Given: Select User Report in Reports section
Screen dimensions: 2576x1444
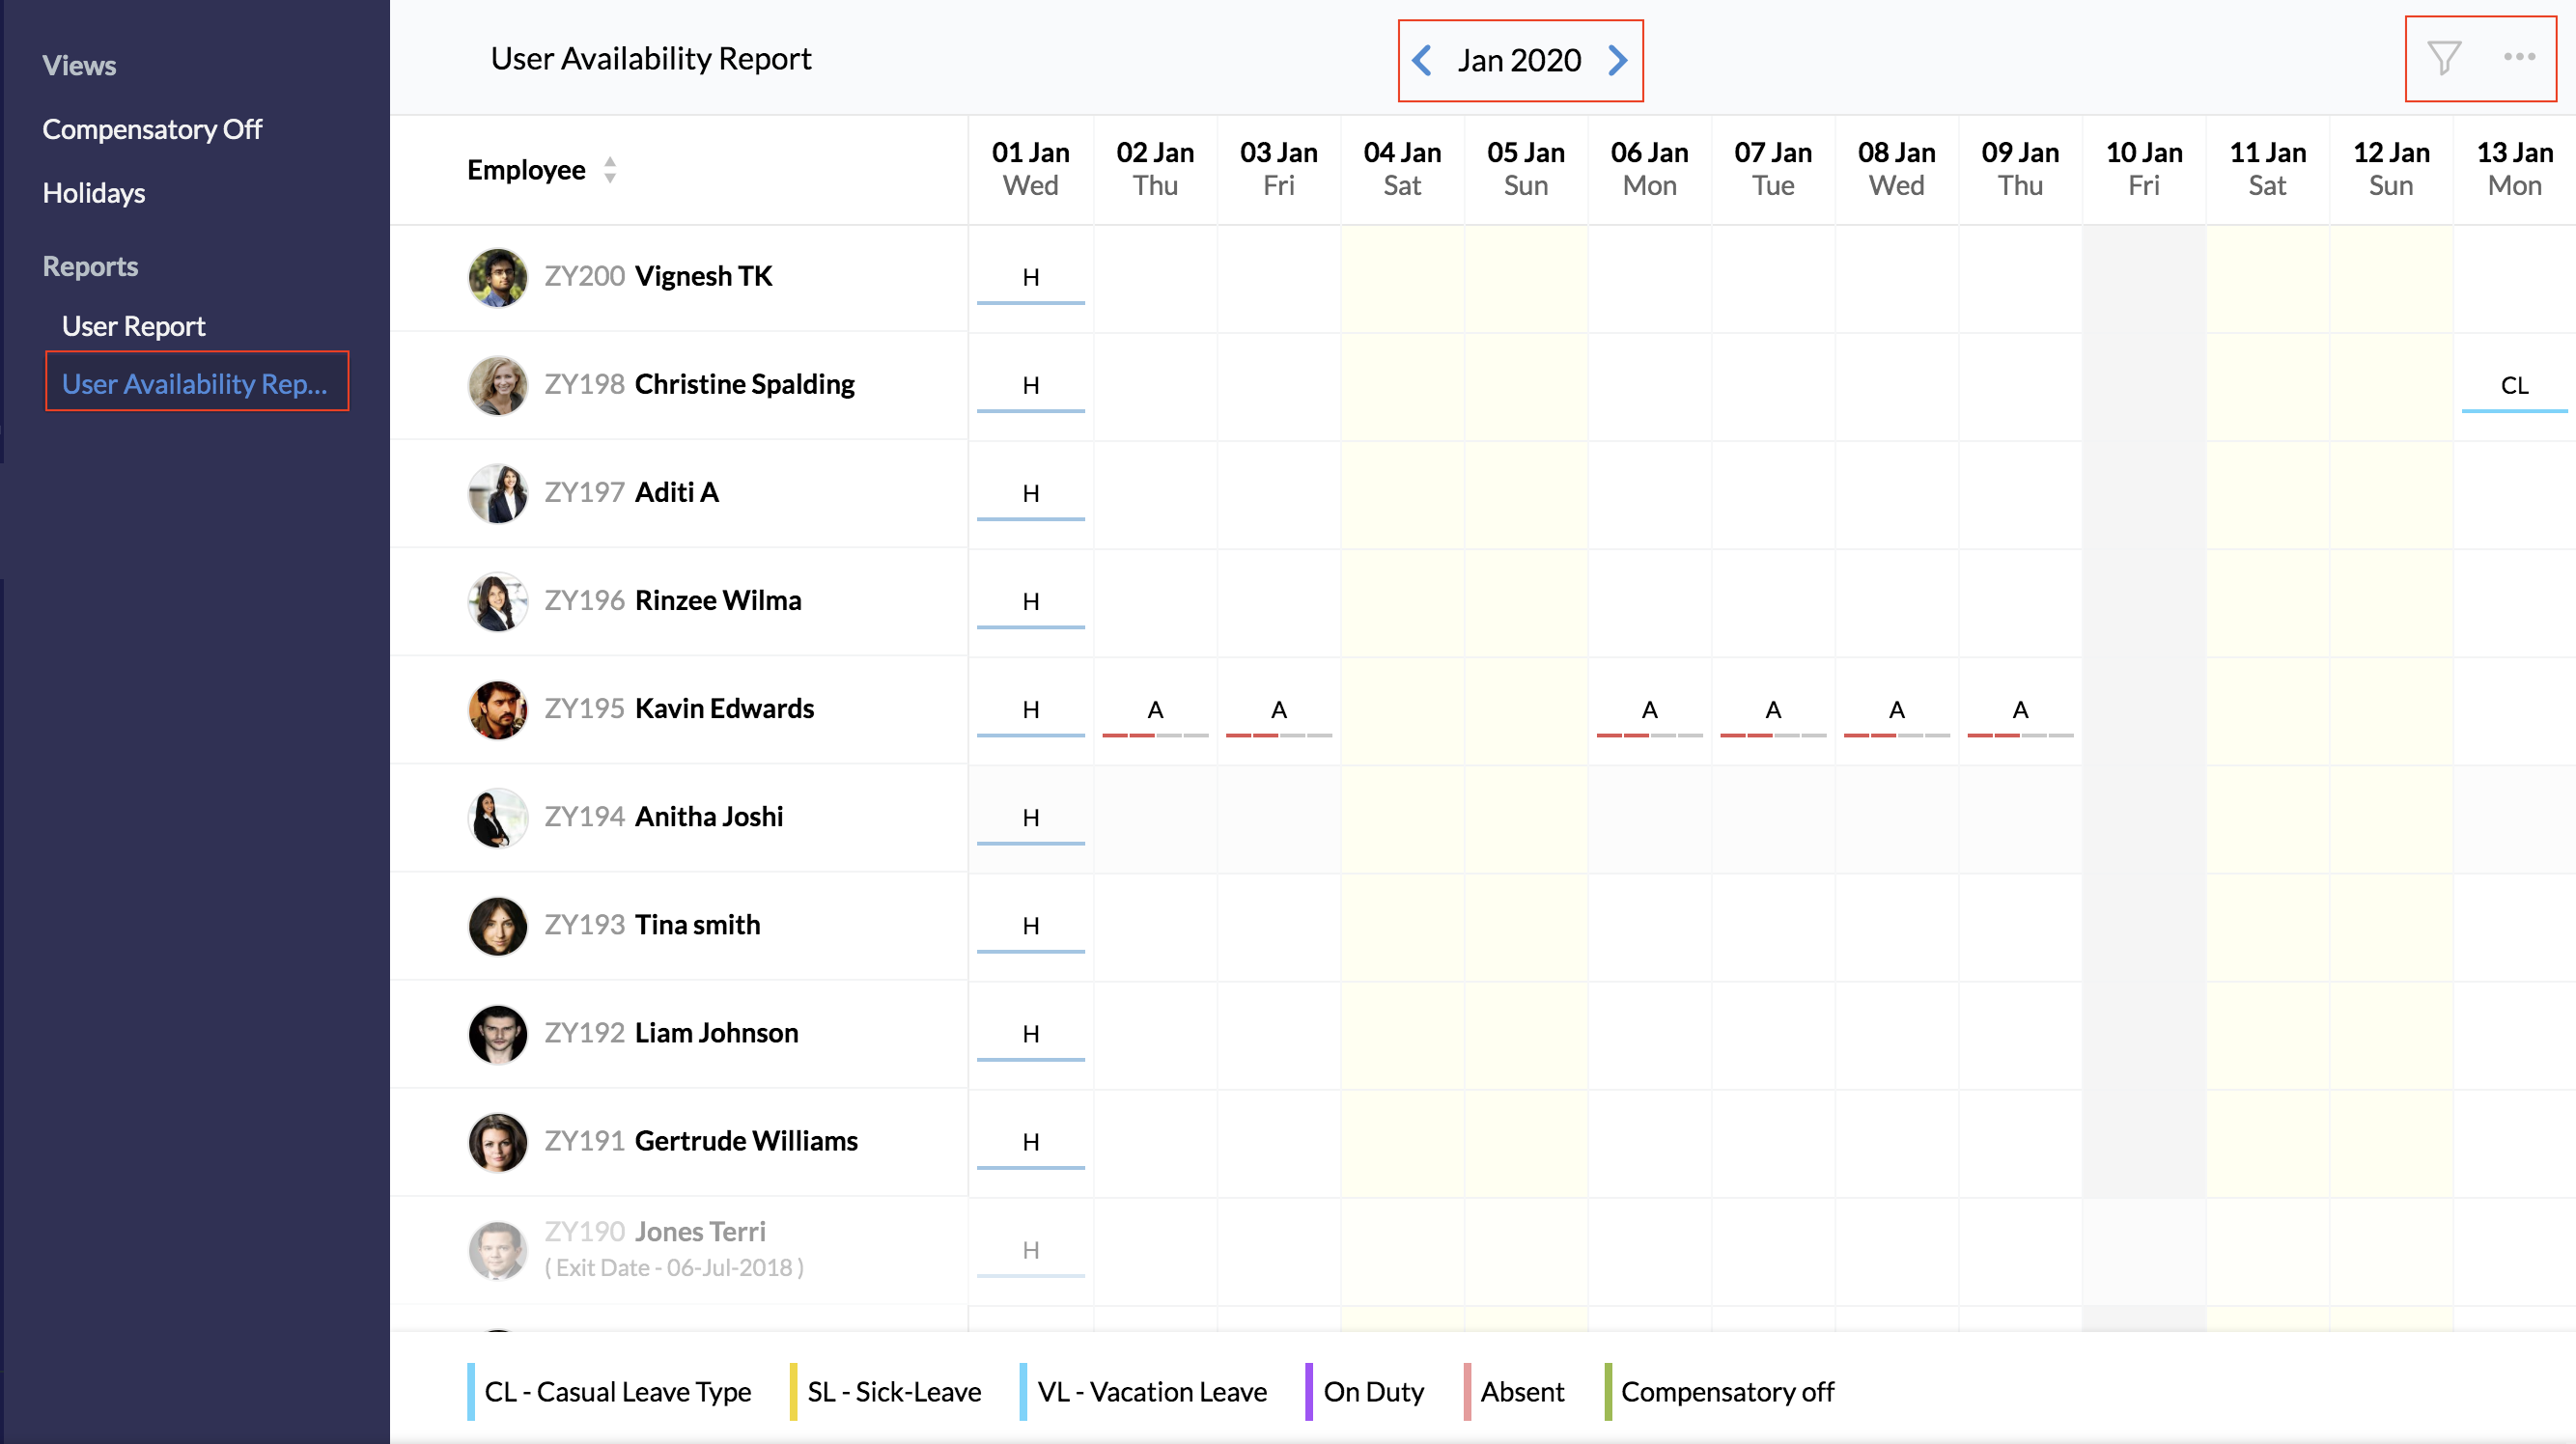Looking at the screenshot, I should click(133, 326).
